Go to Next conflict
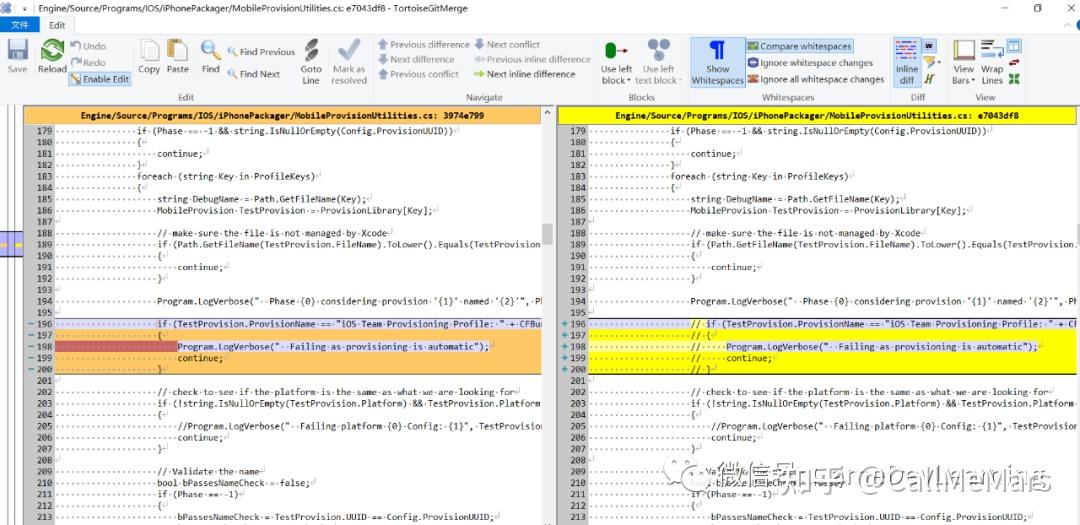 507,44
